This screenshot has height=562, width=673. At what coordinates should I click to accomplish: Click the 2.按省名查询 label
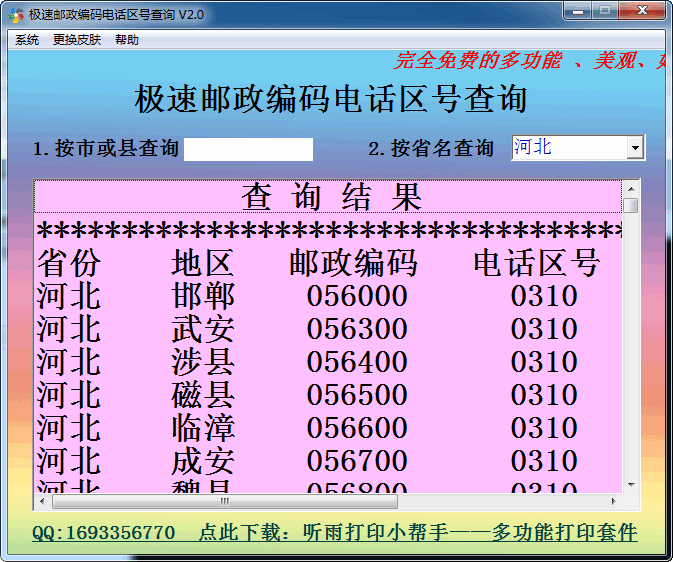tap(431, 149)
